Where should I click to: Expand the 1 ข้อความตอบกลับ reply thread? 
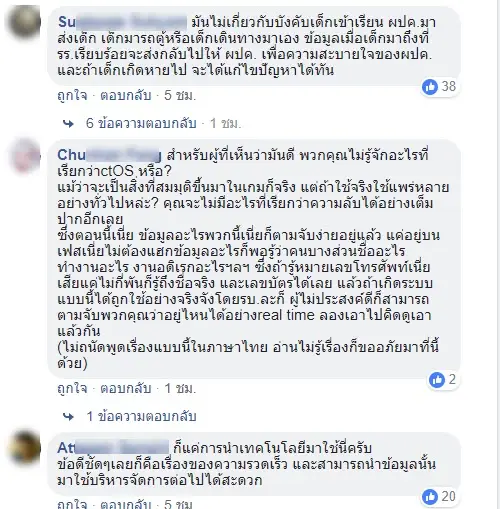[142, 417]
